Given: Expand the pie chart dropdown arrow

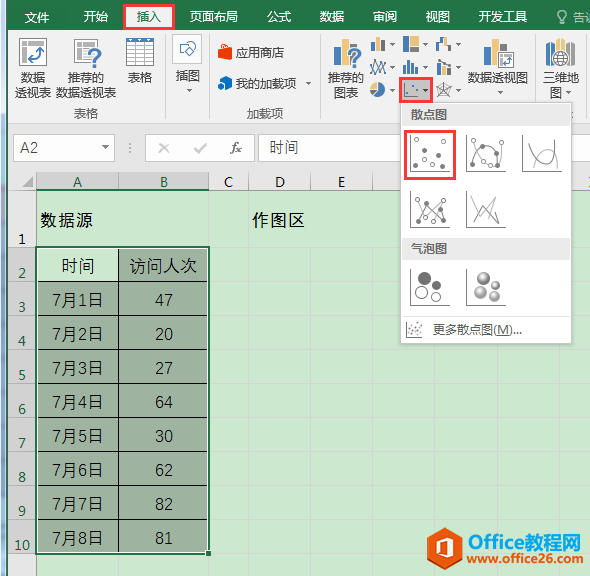Looking at the screenshot, I should [x=392, y=90].
